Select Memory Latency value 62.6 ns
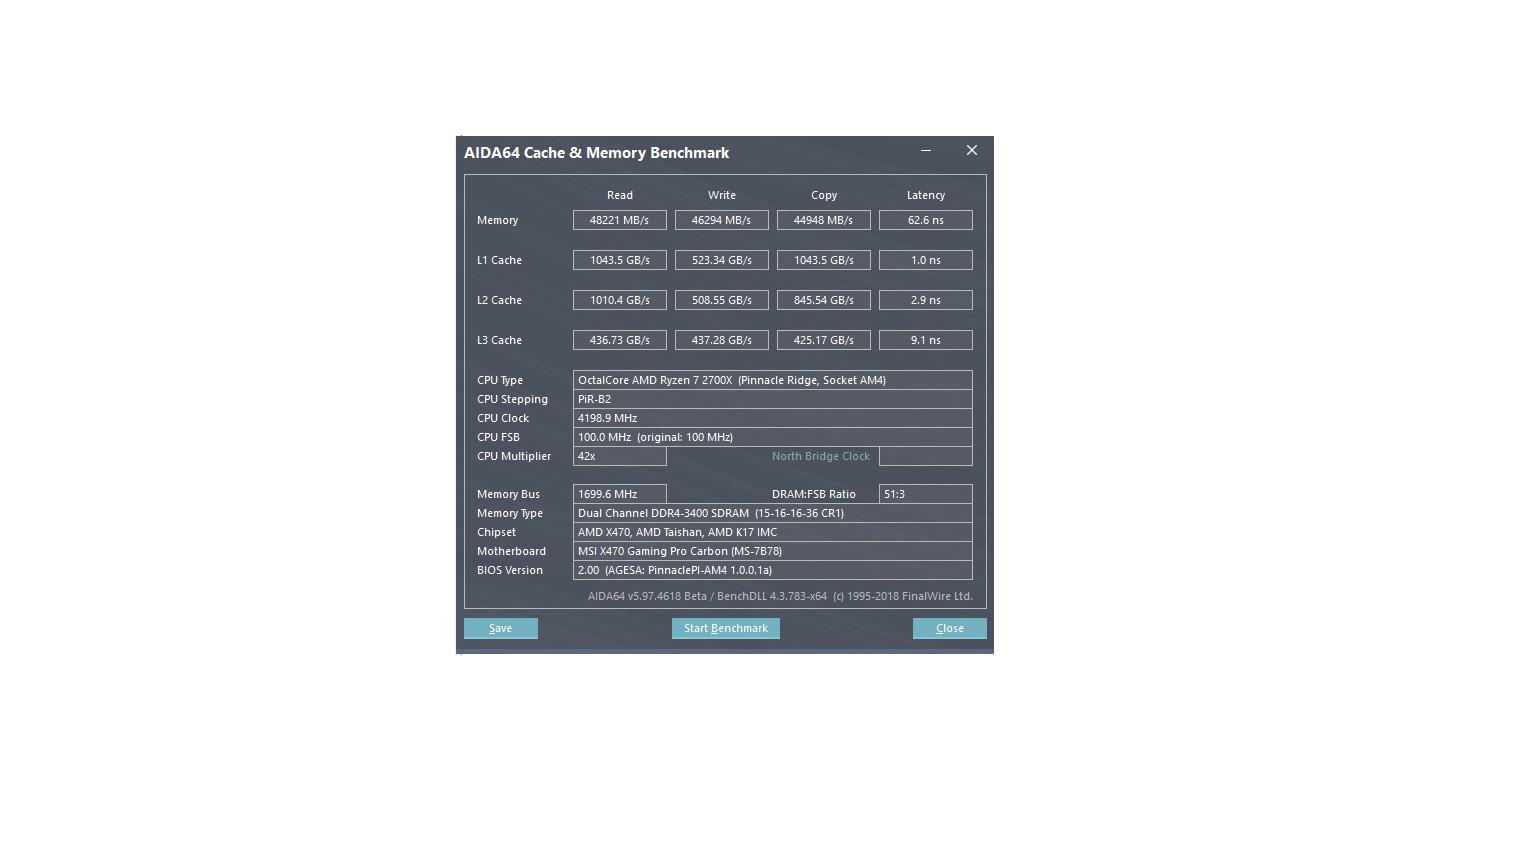The image size is (1536, 864). coord(926,220)
